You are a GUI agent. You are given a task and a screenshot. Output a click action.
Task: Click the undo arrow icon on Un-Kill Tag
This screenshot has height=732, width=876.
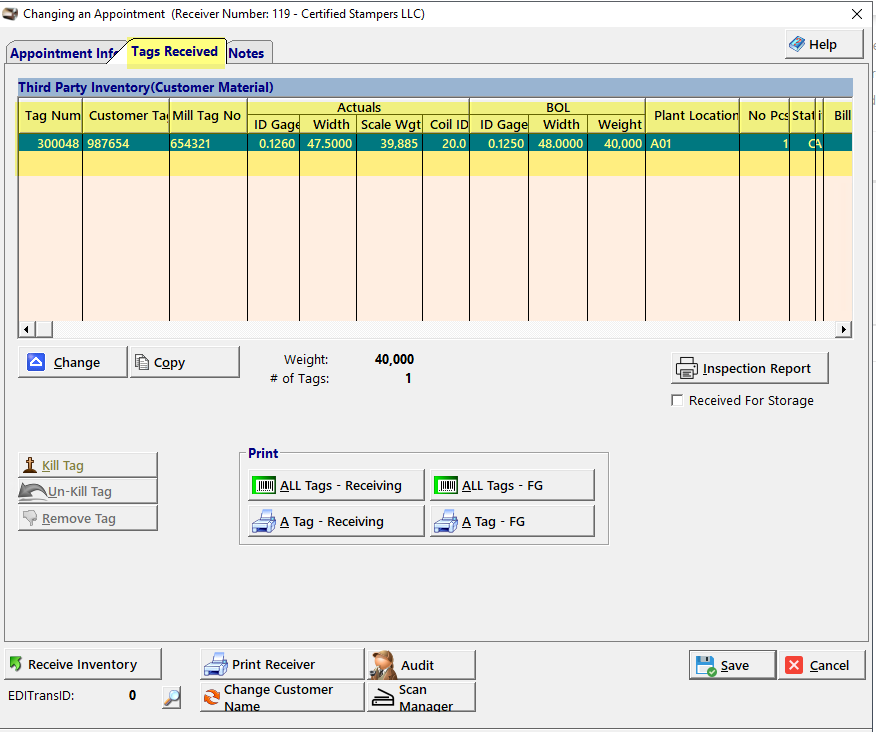coord(33,491)
